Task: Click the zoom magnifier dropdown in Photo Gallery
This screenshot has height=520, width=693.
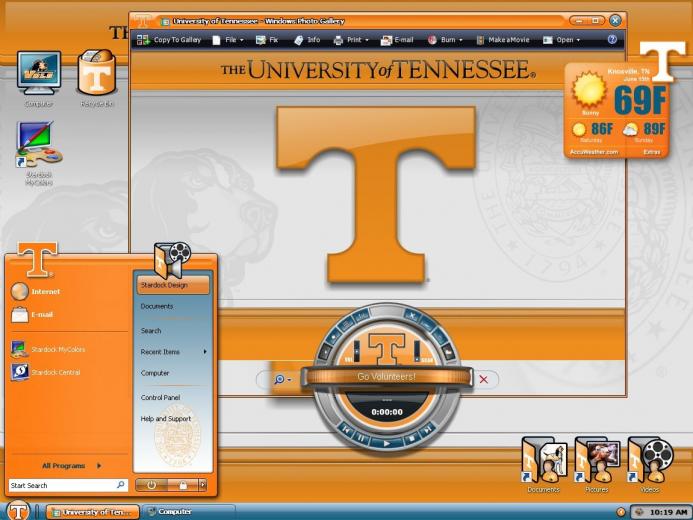Action: [282, 380]
